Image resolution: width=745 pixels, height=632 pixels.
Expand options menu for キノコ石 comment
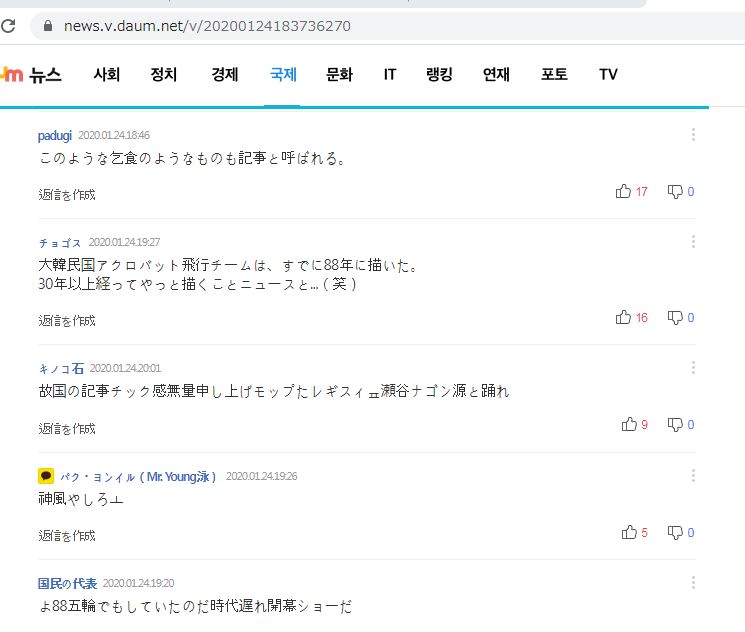coord(693,367)
